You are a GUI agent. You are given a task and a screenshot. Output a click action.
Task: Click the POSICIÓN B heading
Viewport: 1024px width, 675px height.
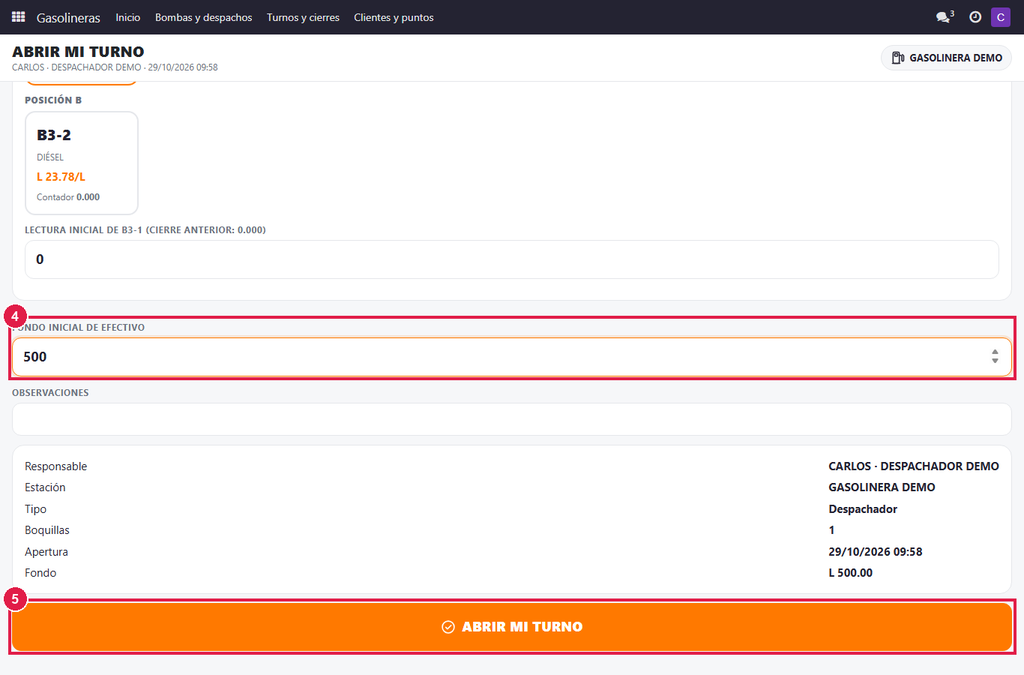53,100
